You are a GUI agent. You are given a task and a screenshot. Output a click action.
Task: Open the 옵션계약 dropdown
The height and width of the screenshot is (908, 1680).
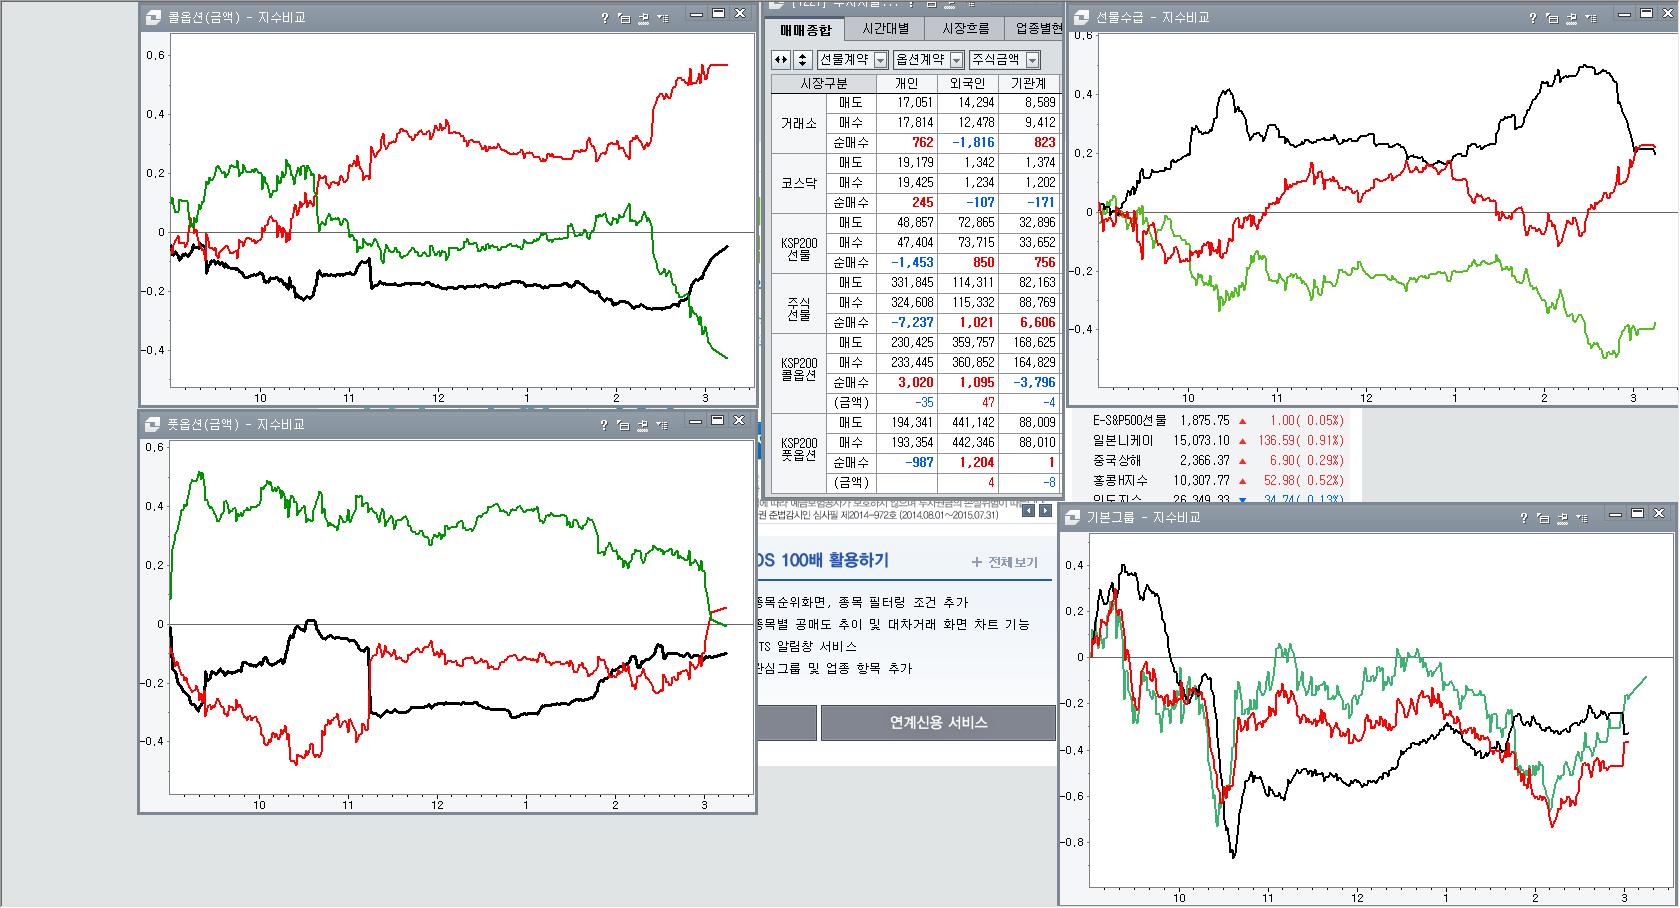tap(929, 60)
